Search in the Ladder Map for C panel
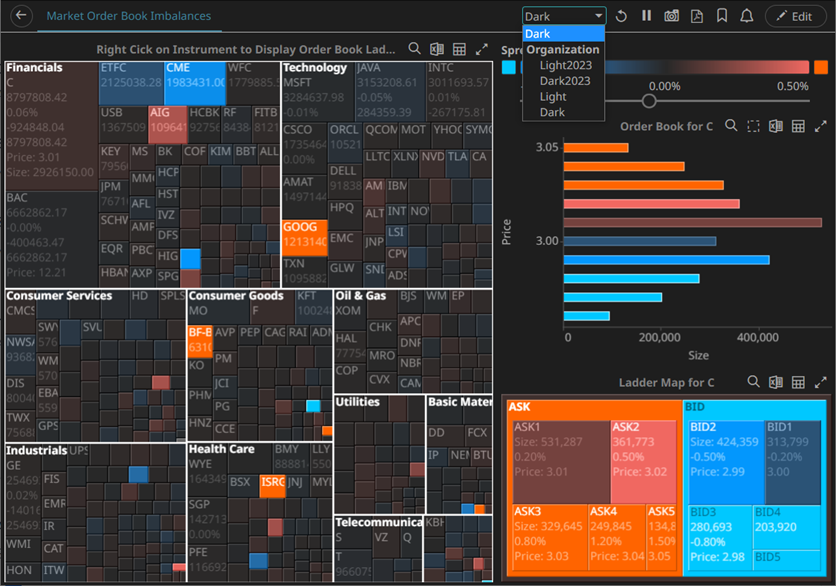This screenshot has width=836, height=586. click(753, 381)
